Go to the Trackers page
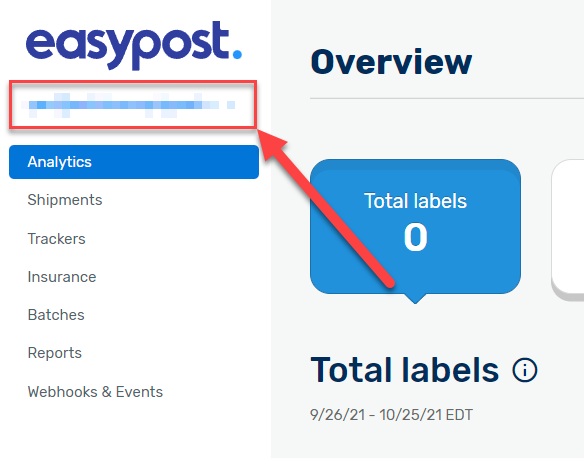584x458 pixels. coord(57,239)
